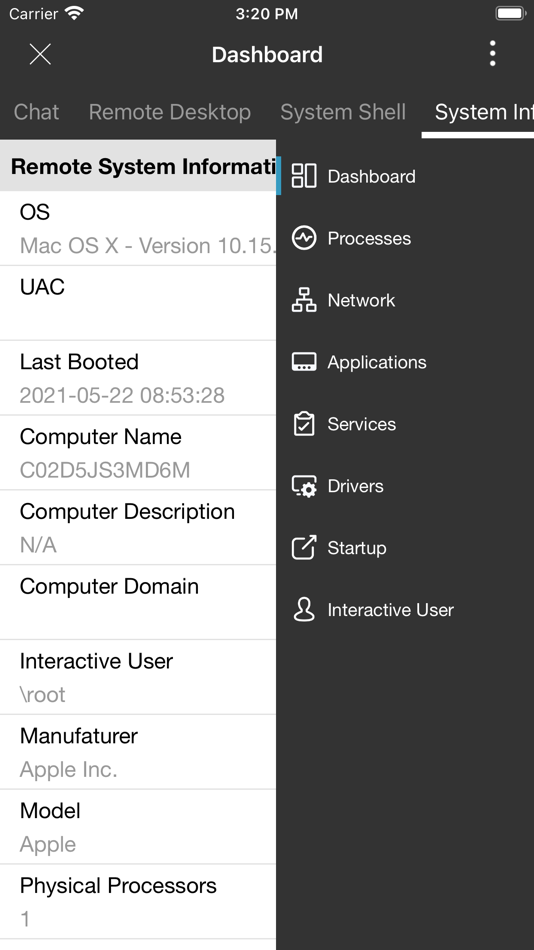Select the Interactive User person icon

(304, 610)
